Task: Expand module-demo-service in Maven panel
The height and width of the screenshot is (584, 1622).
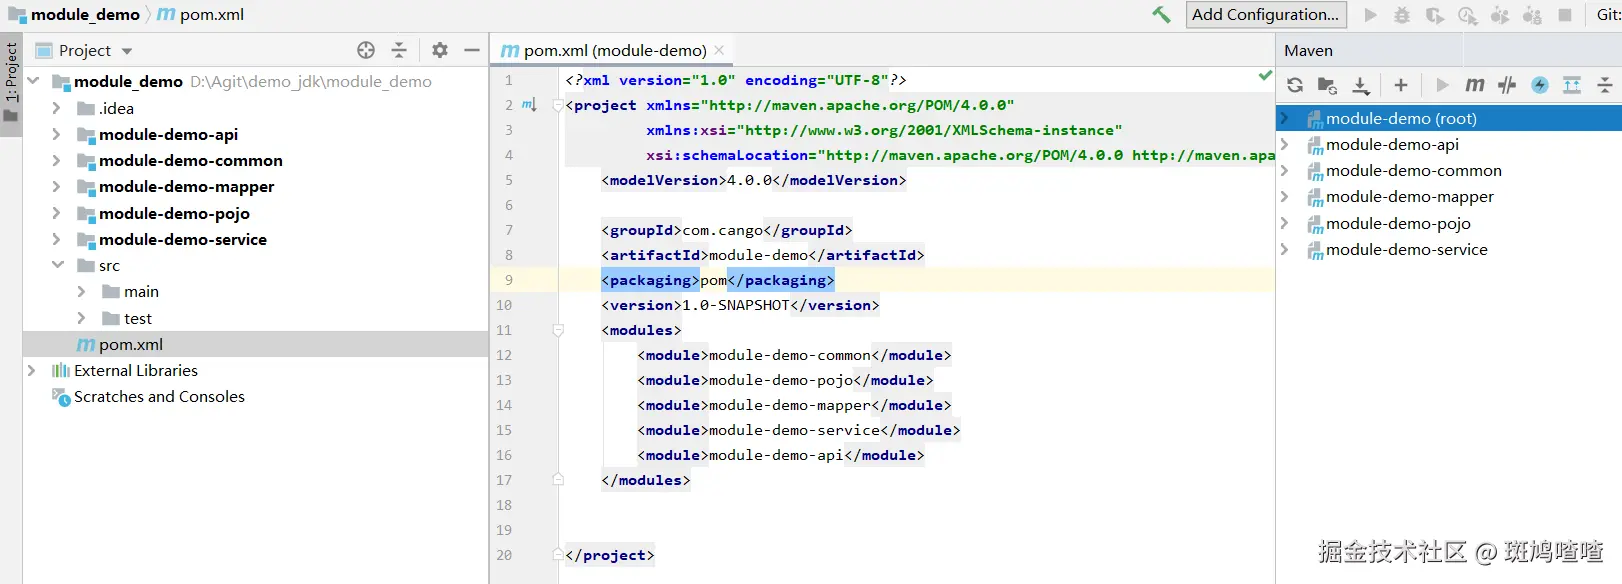Action: point(1285,249)
